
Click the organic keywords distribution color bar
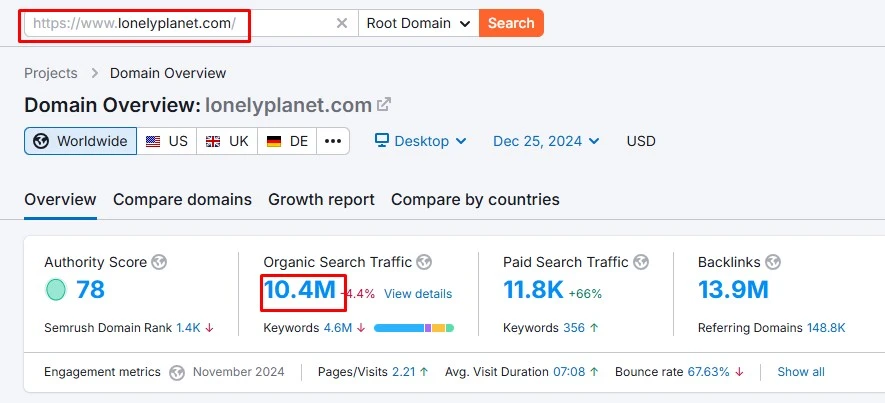(413, 328)
